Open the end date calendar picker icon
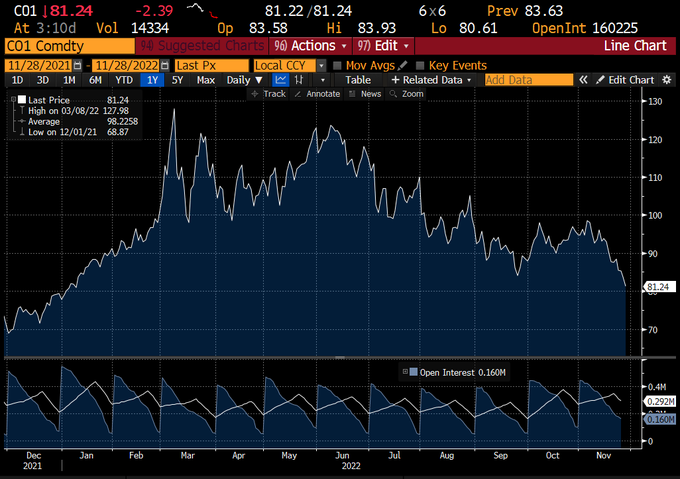 165,65
